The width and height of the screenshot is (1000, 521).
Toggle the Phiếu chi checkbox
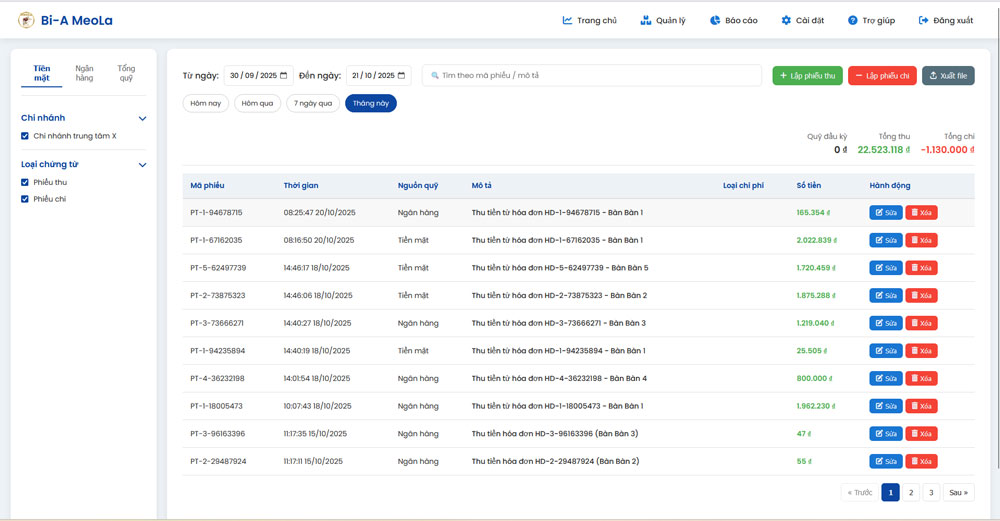[25, 199]
